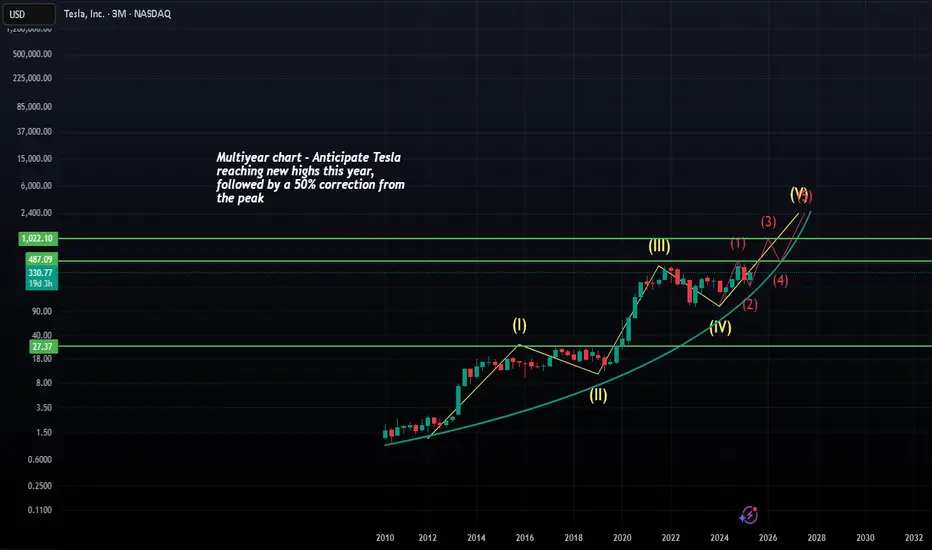Click the 2,400.00 price axis label

pos(36,213)
